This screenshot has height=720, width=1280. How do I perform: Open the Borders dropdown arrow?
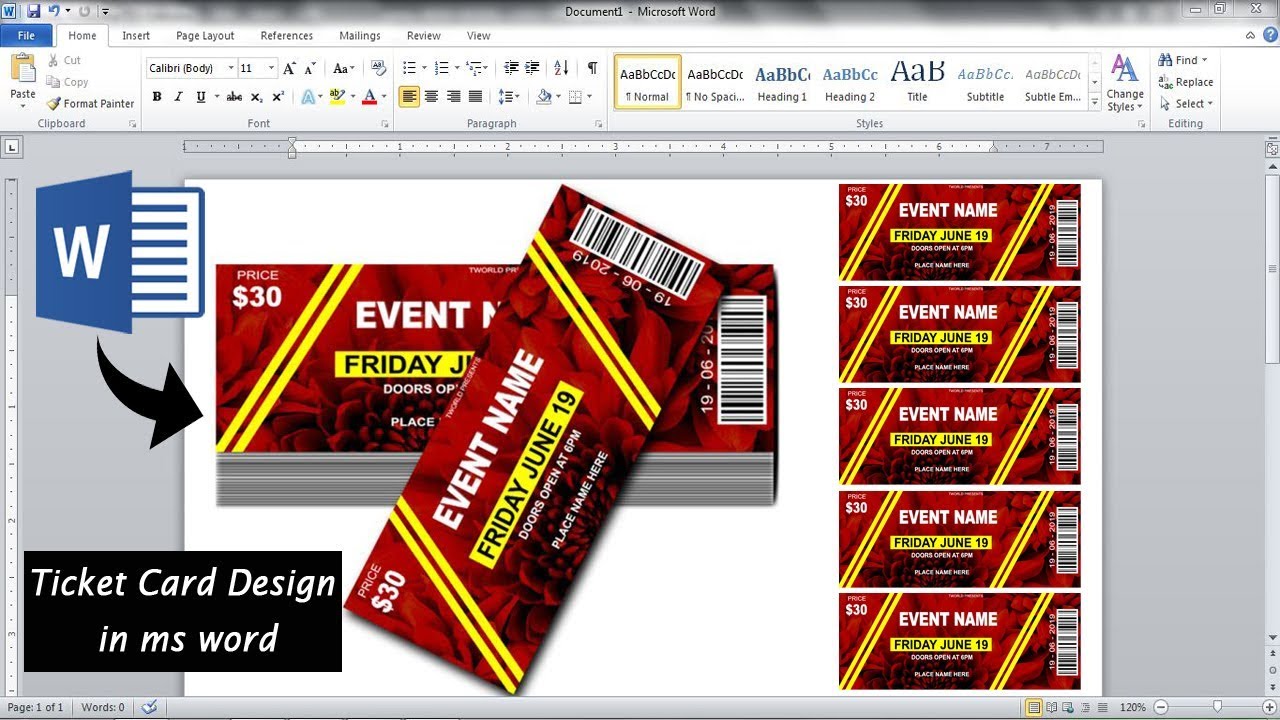587,97
